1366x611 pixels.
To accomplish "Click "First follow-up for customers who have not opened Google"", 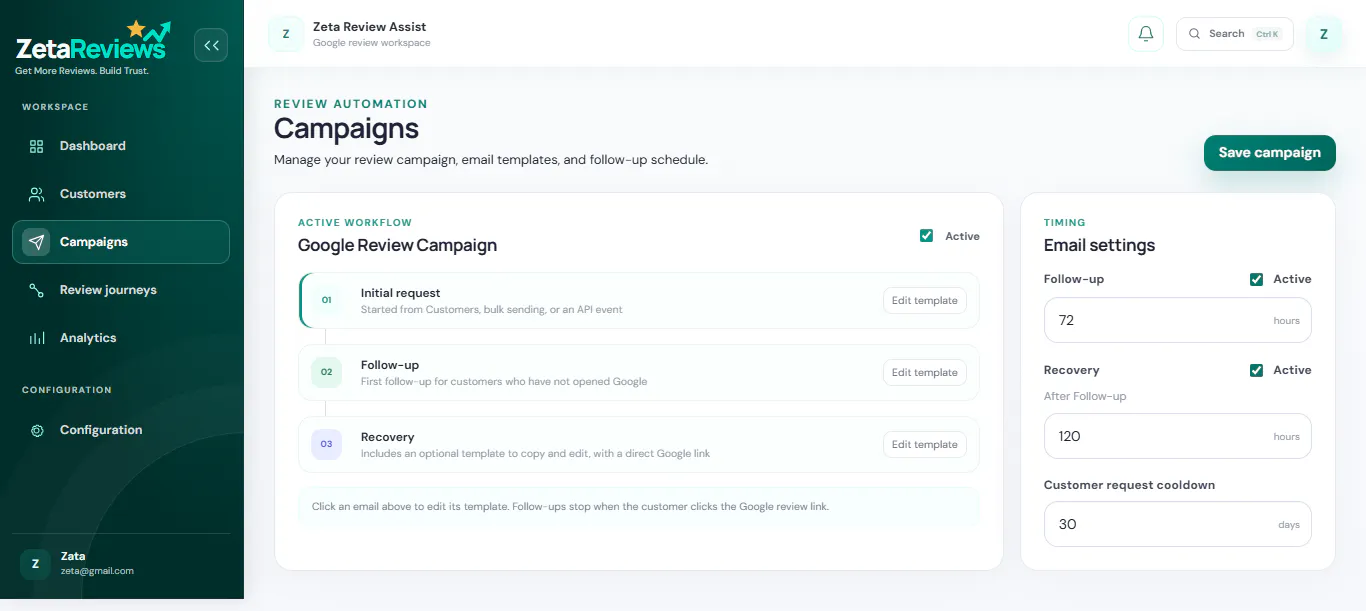I will pyautogui.click(x=504, y=381).
